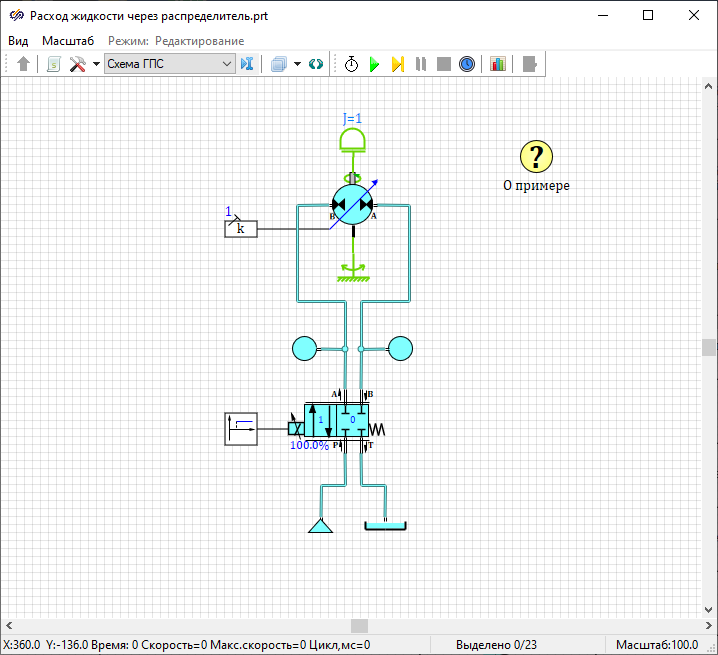Click the horizontal scrollbar thumb
Viewport: 718px width, 655px height.
pyautogui.click(x=358, y=624)
